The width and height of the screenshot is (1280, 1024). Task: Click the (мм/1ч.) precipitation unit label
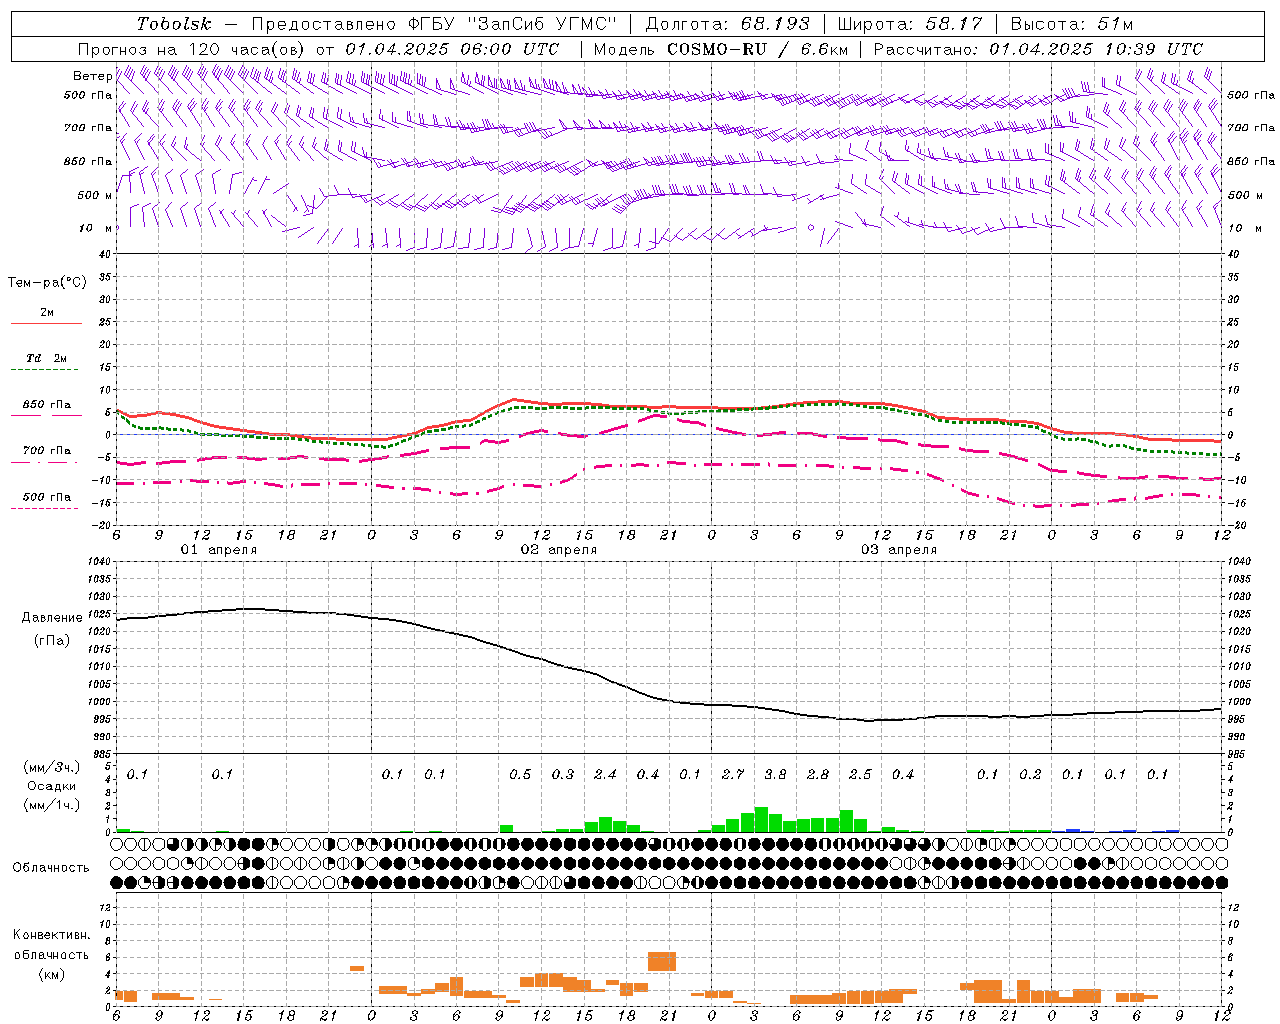click(52, 805)
